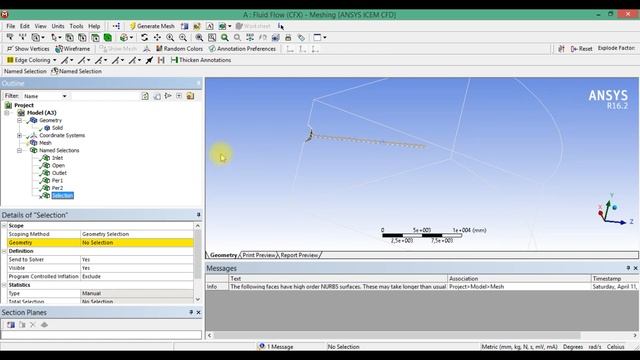This screenshot has width=640, height=360.
Task: Click the Send to Solver Yes value
Action: tap(137, 260)
